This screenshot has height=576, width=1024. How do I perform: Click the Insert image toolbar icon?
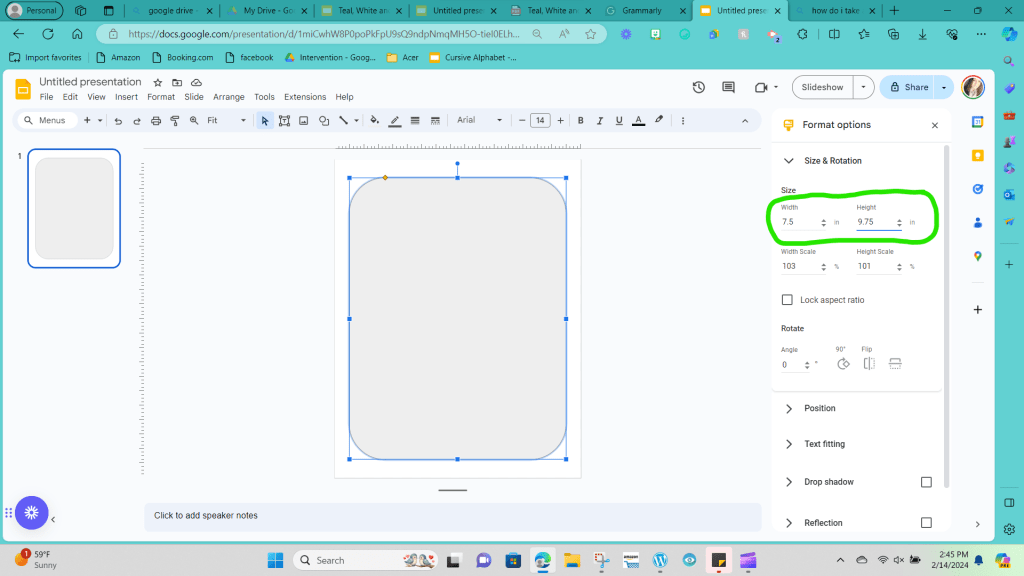[x=303, y=120]
